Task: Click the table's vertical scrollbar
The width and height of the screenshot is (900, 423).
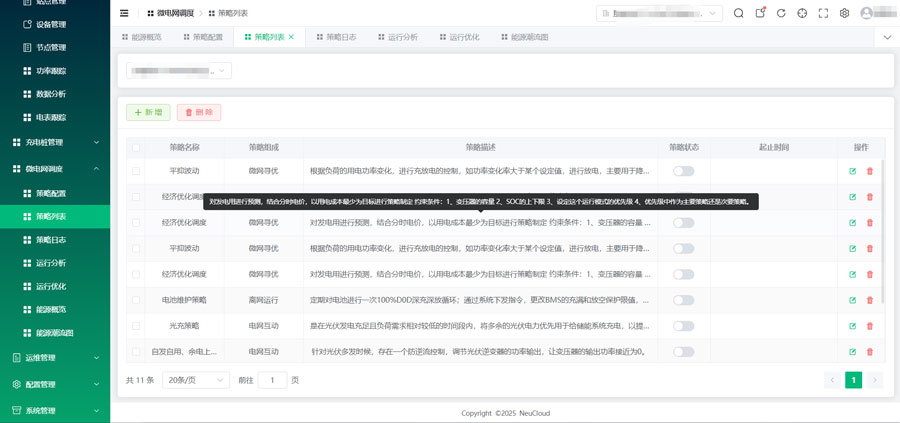Action: point(883,231)
